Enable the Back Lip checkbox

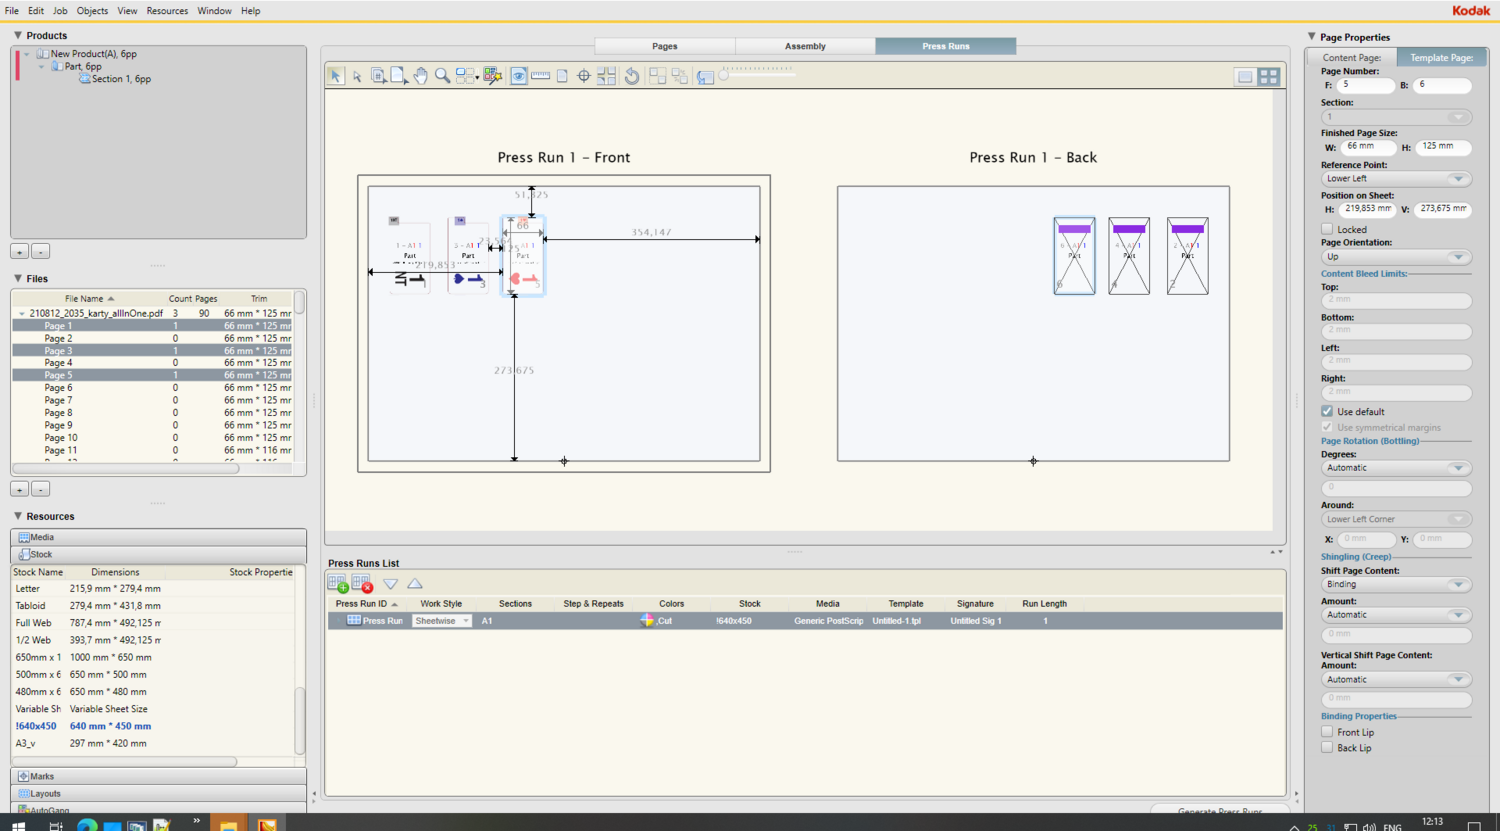tap(1327, 747)
